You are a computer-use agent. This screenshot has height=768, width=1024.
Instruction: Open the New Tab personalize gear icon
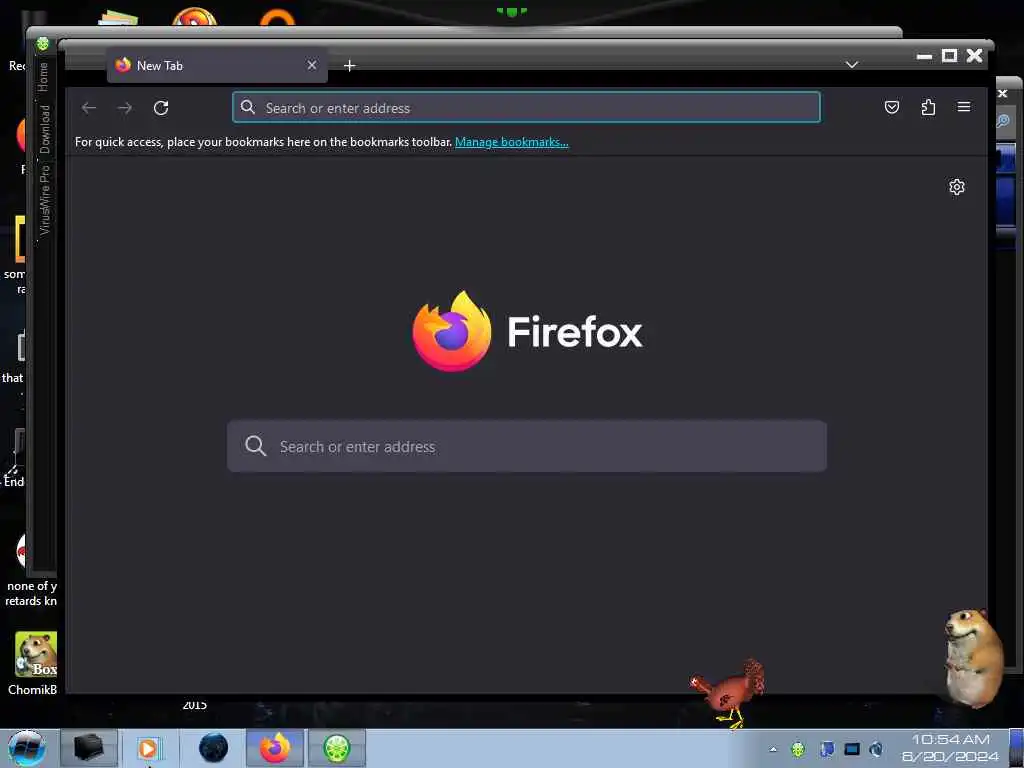click(957, 187)
